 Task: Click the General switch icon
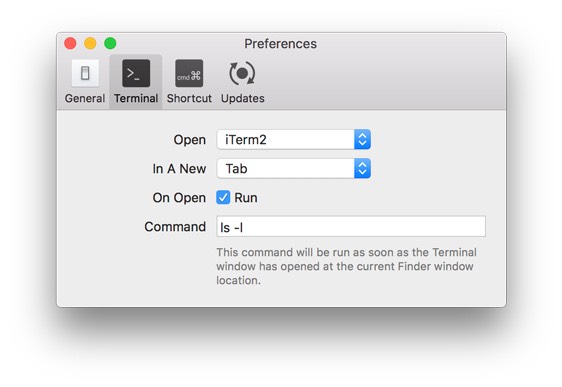[x=85, y=73]
